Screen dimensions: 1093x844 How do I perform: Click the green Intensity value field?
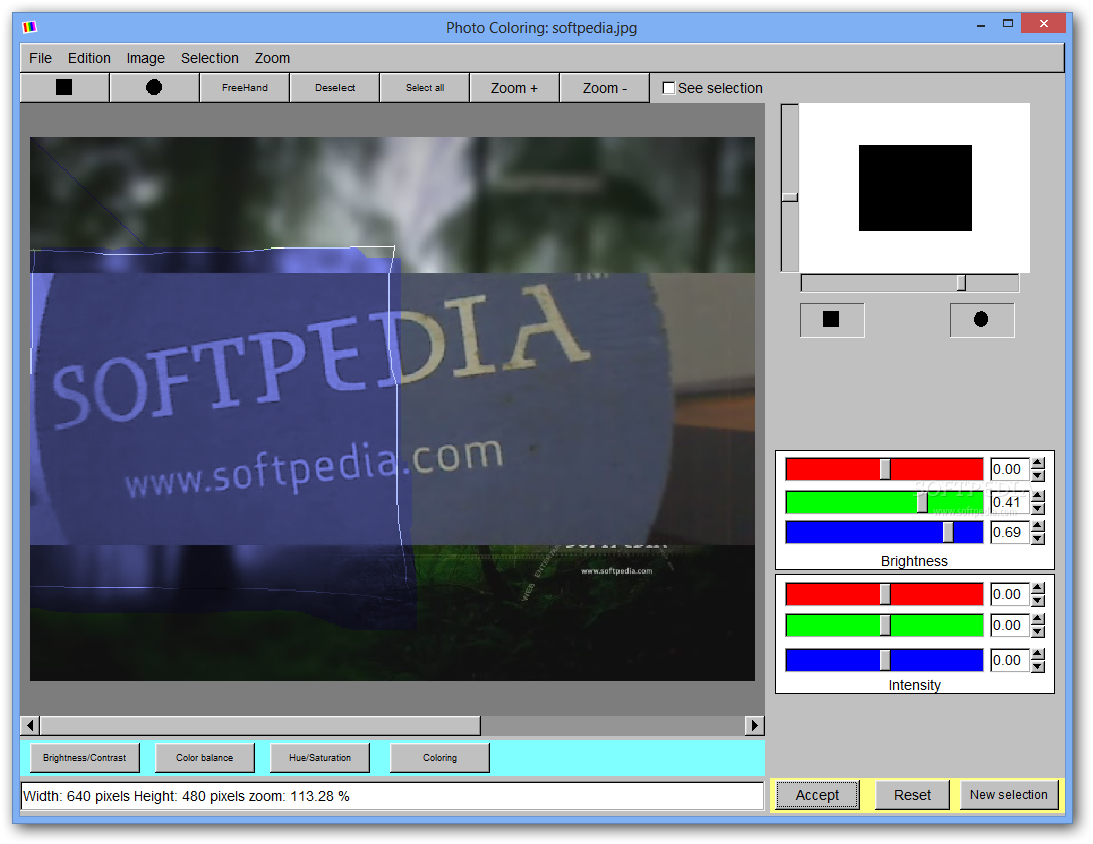pyautogui.click(x=1010, y=626)
